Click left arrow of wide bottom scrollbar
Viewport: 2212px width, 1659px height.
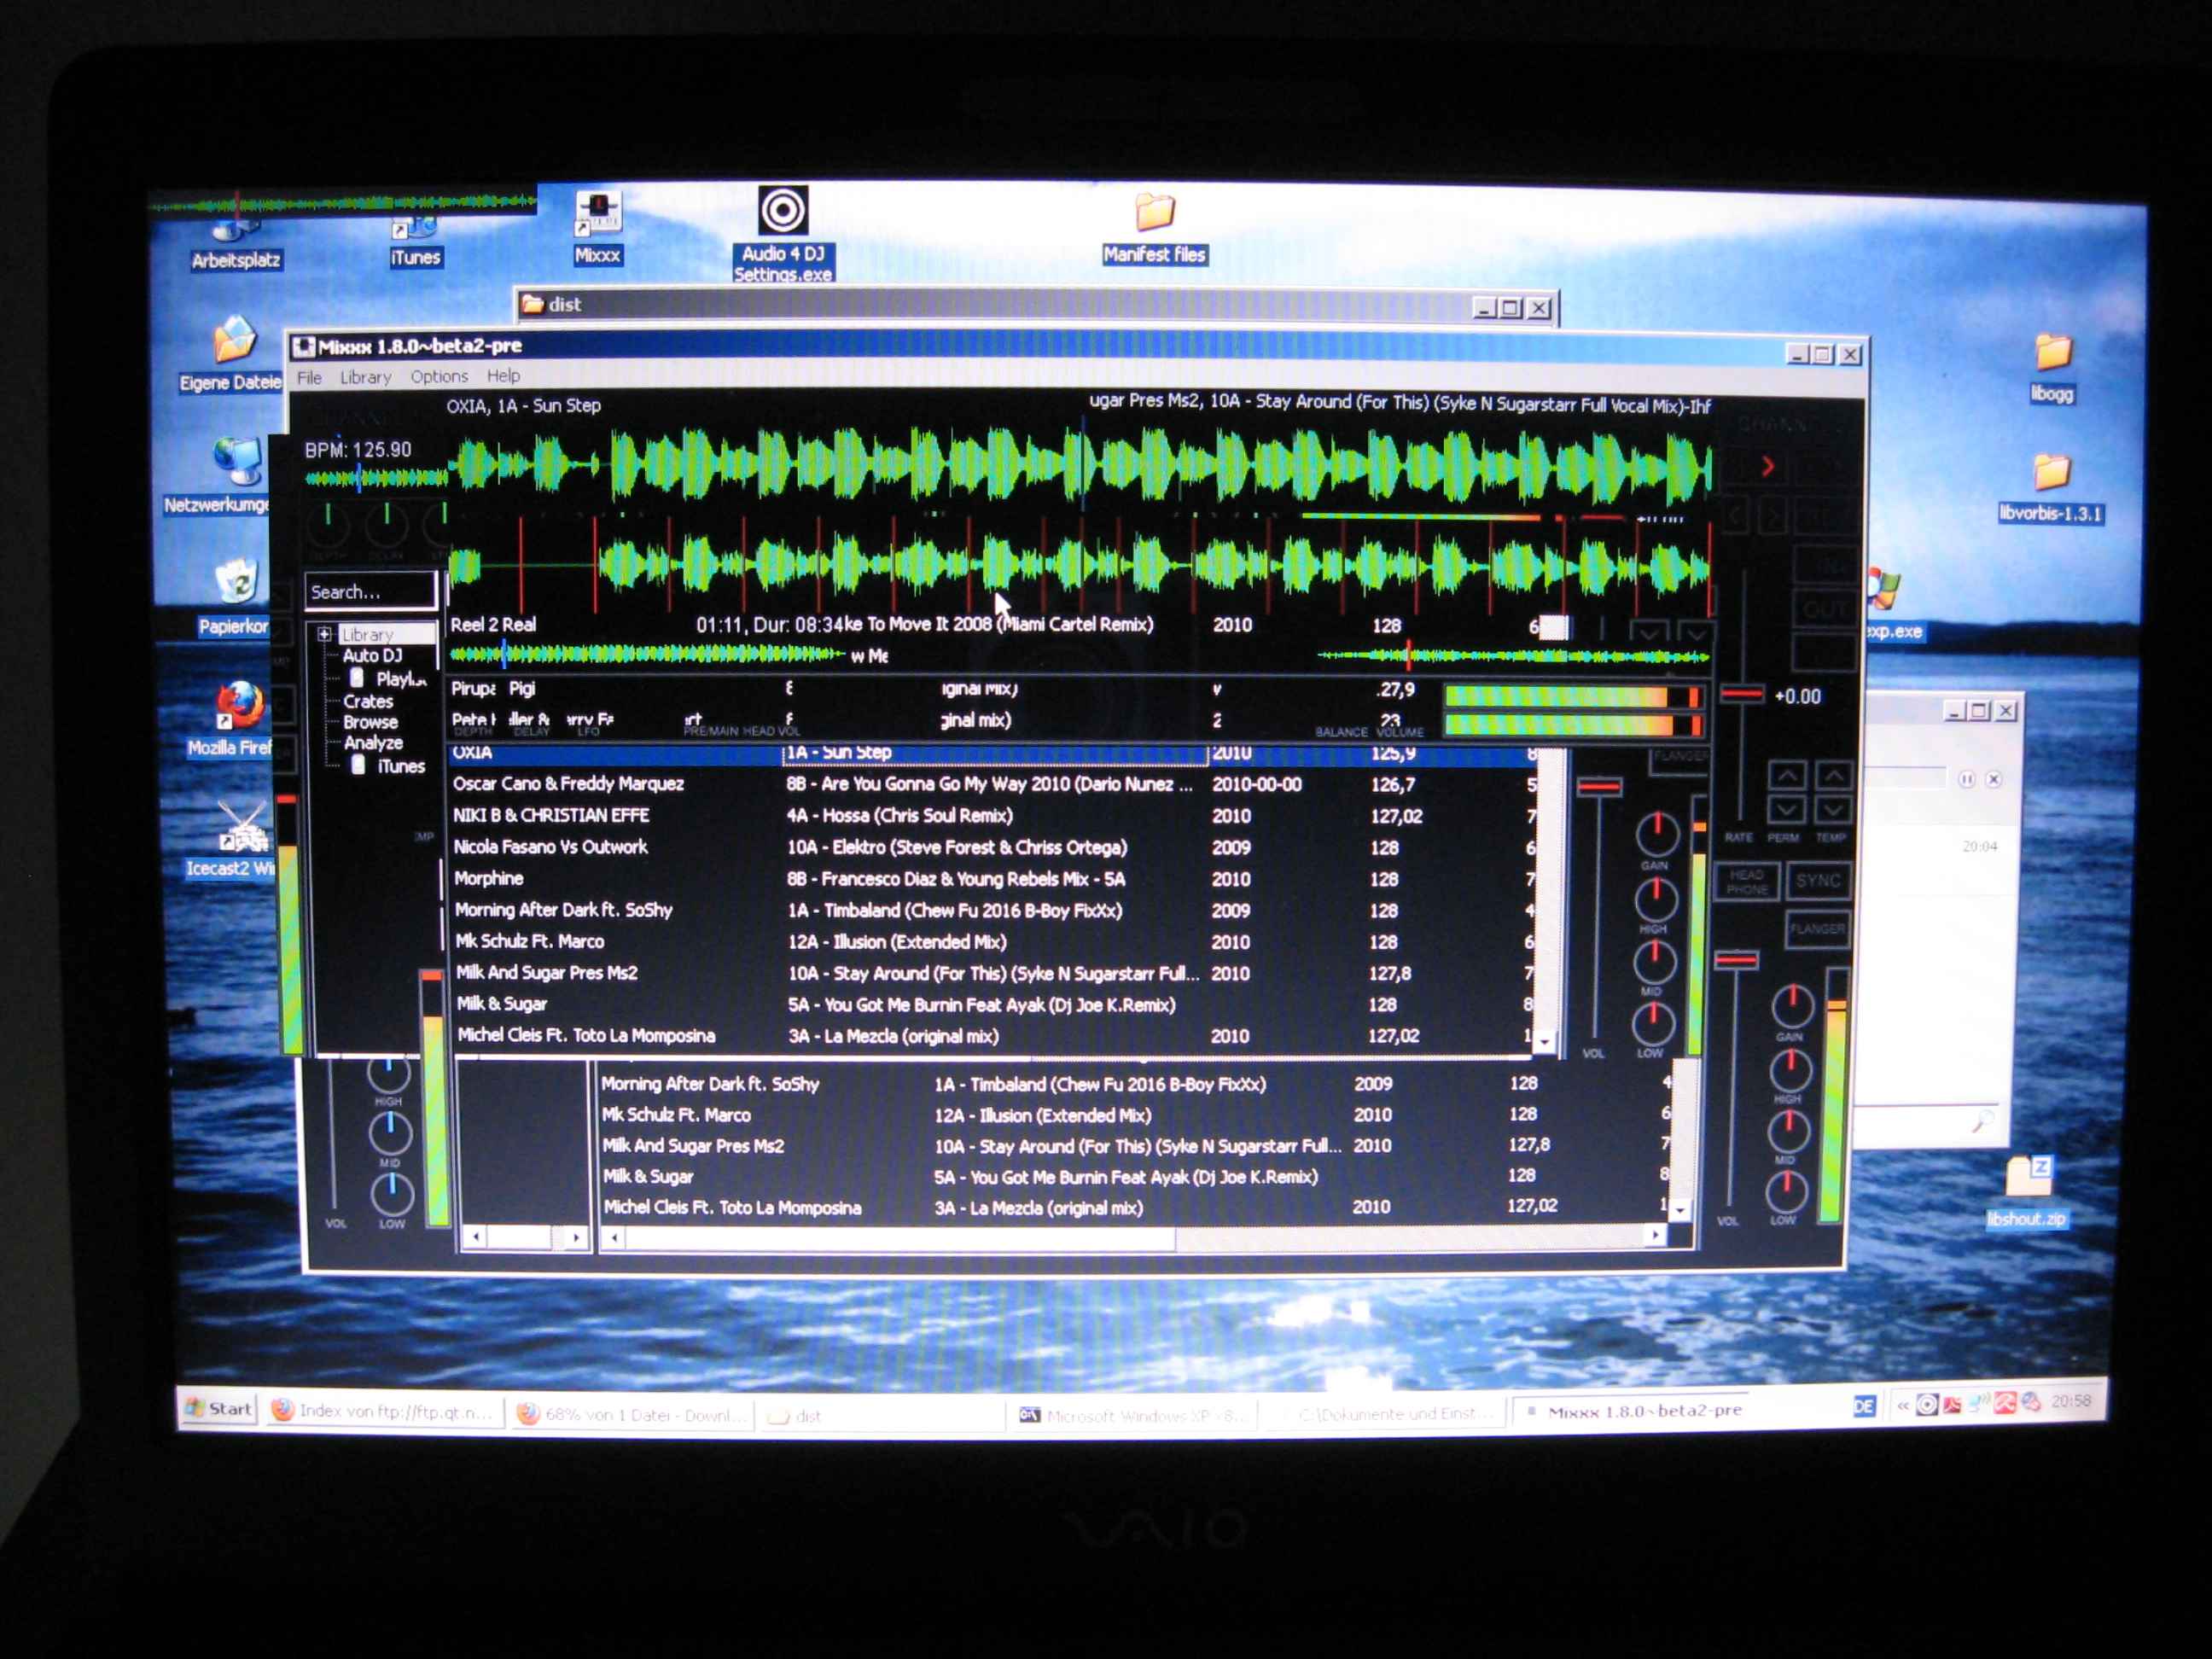[613, 1238]
